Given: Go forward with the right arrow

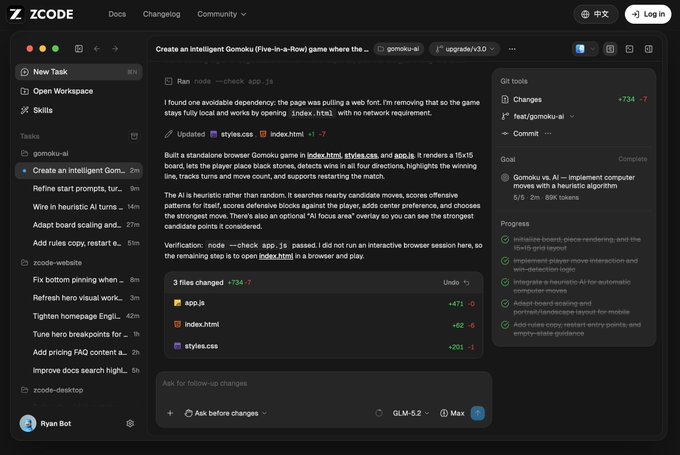Looking at the screenshot, I should [x=115, y=49].
